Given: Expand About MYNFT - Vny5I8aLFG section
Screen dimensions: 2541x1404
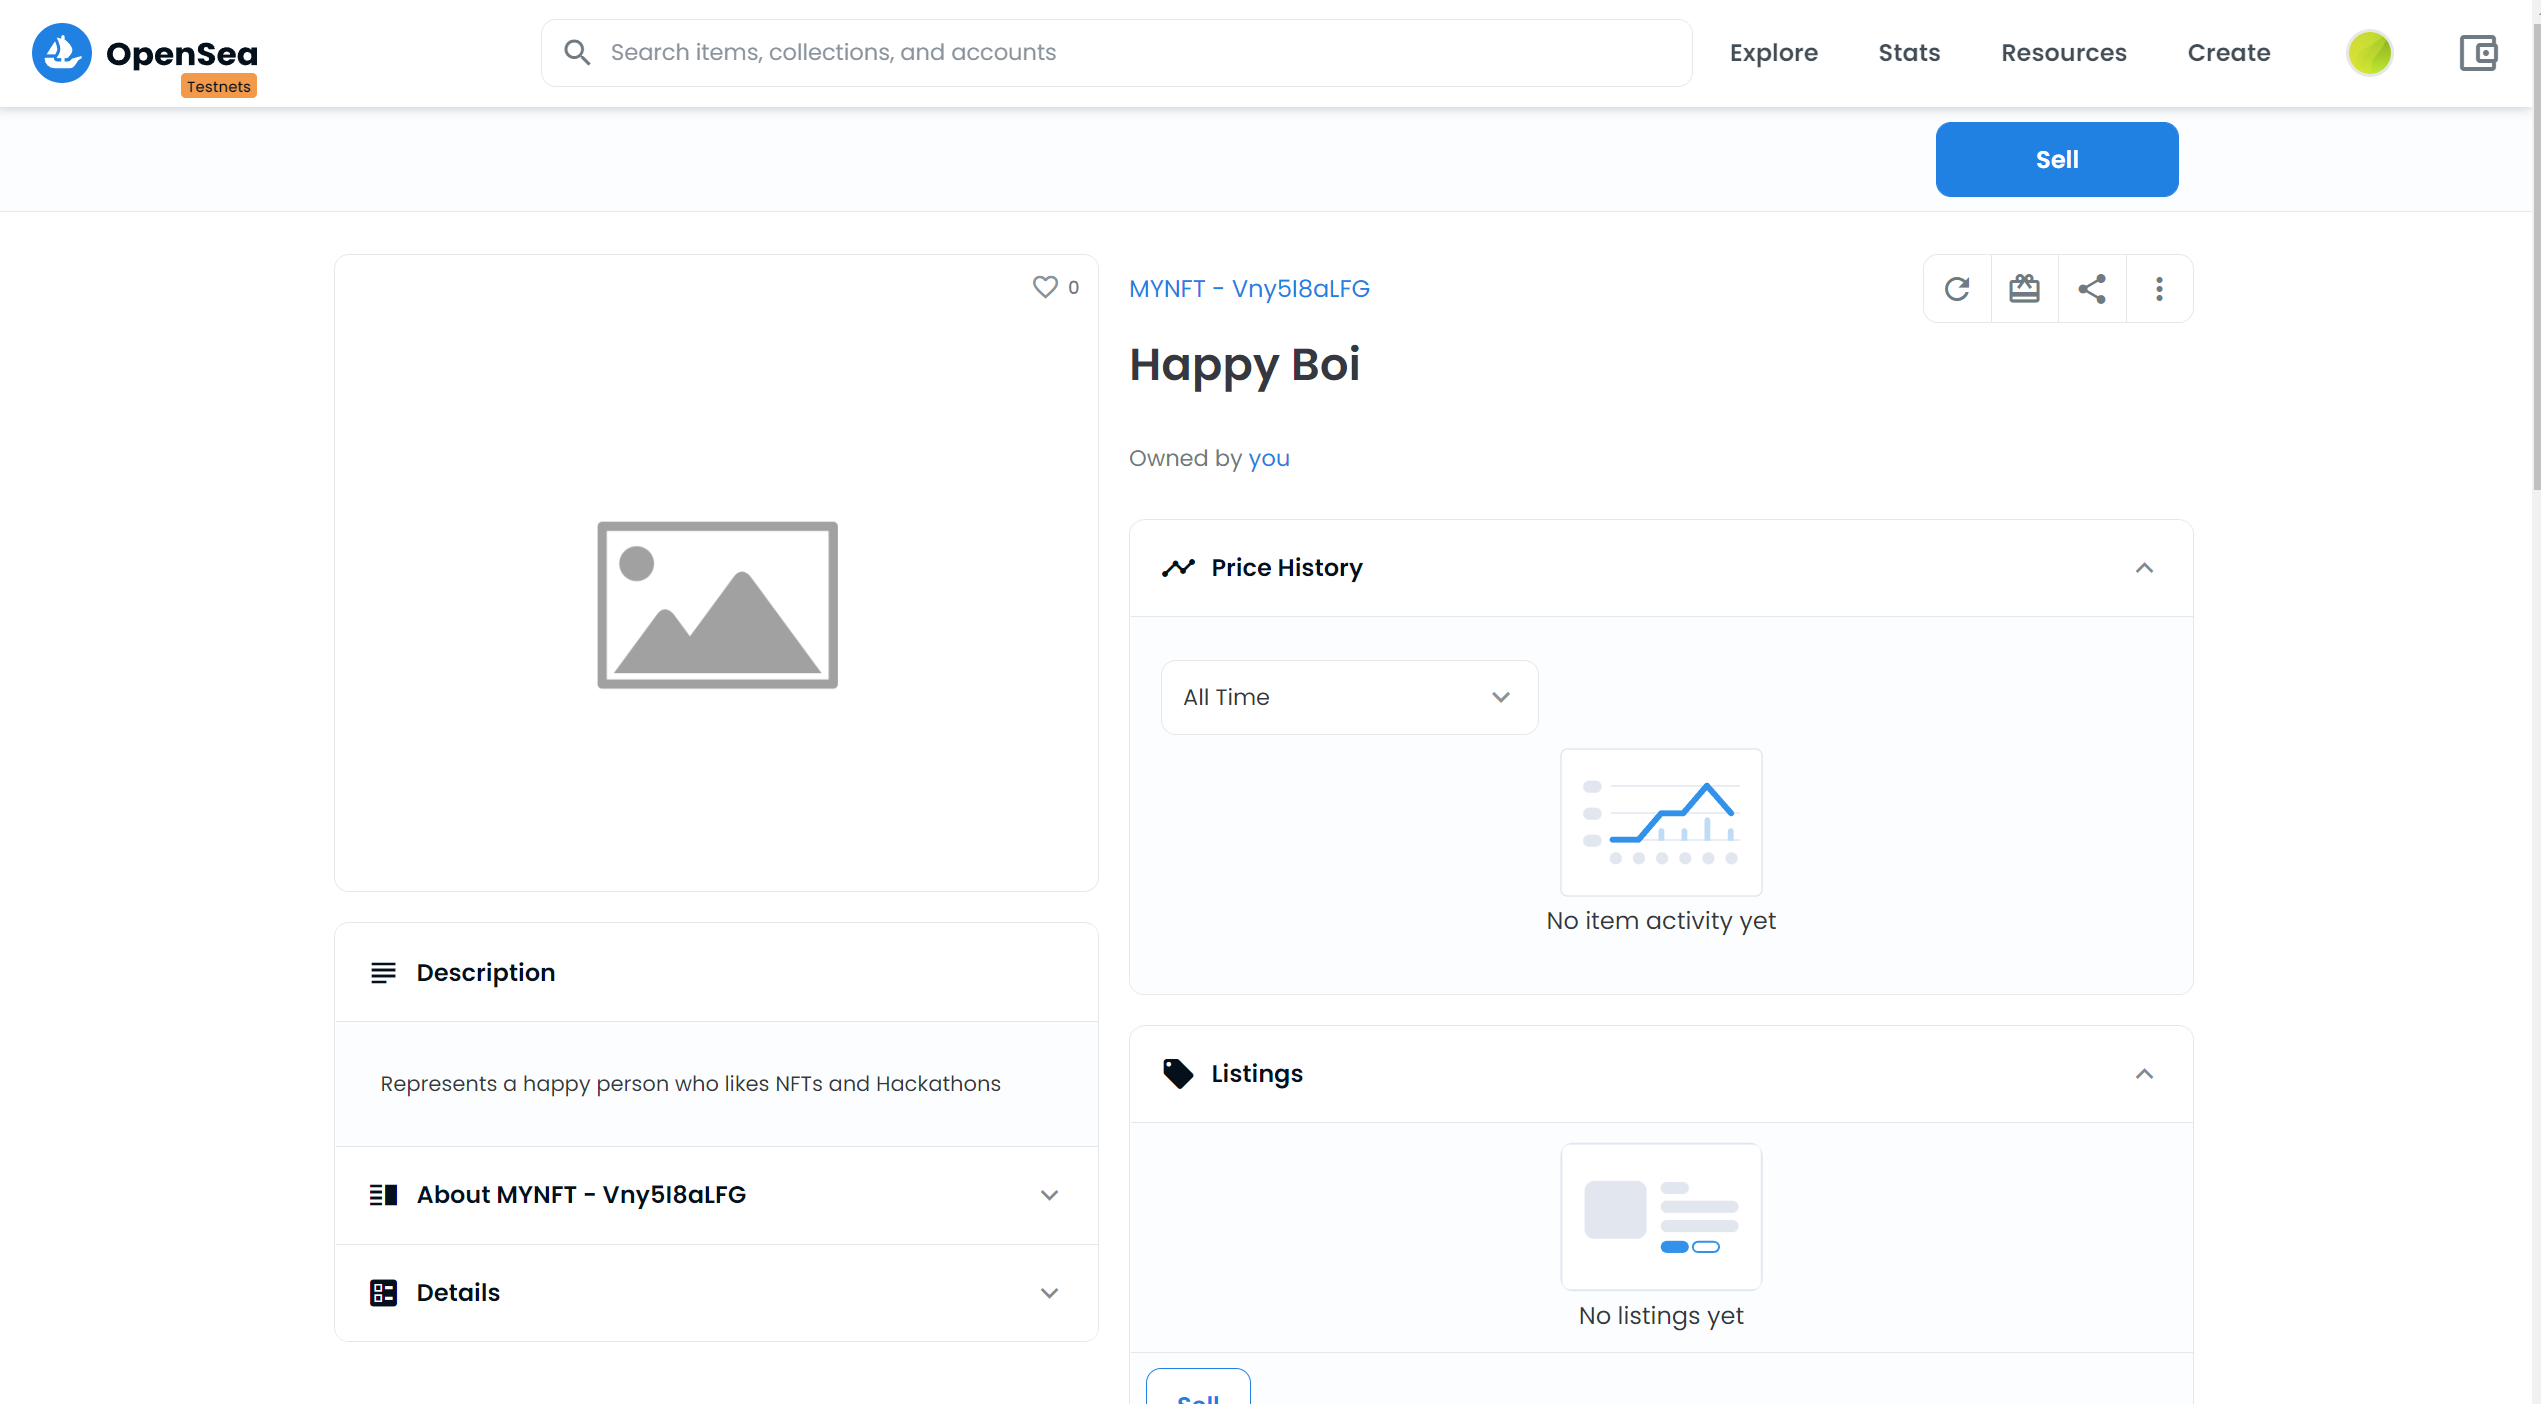Looking at the screenshot, I should (716, 1195).
